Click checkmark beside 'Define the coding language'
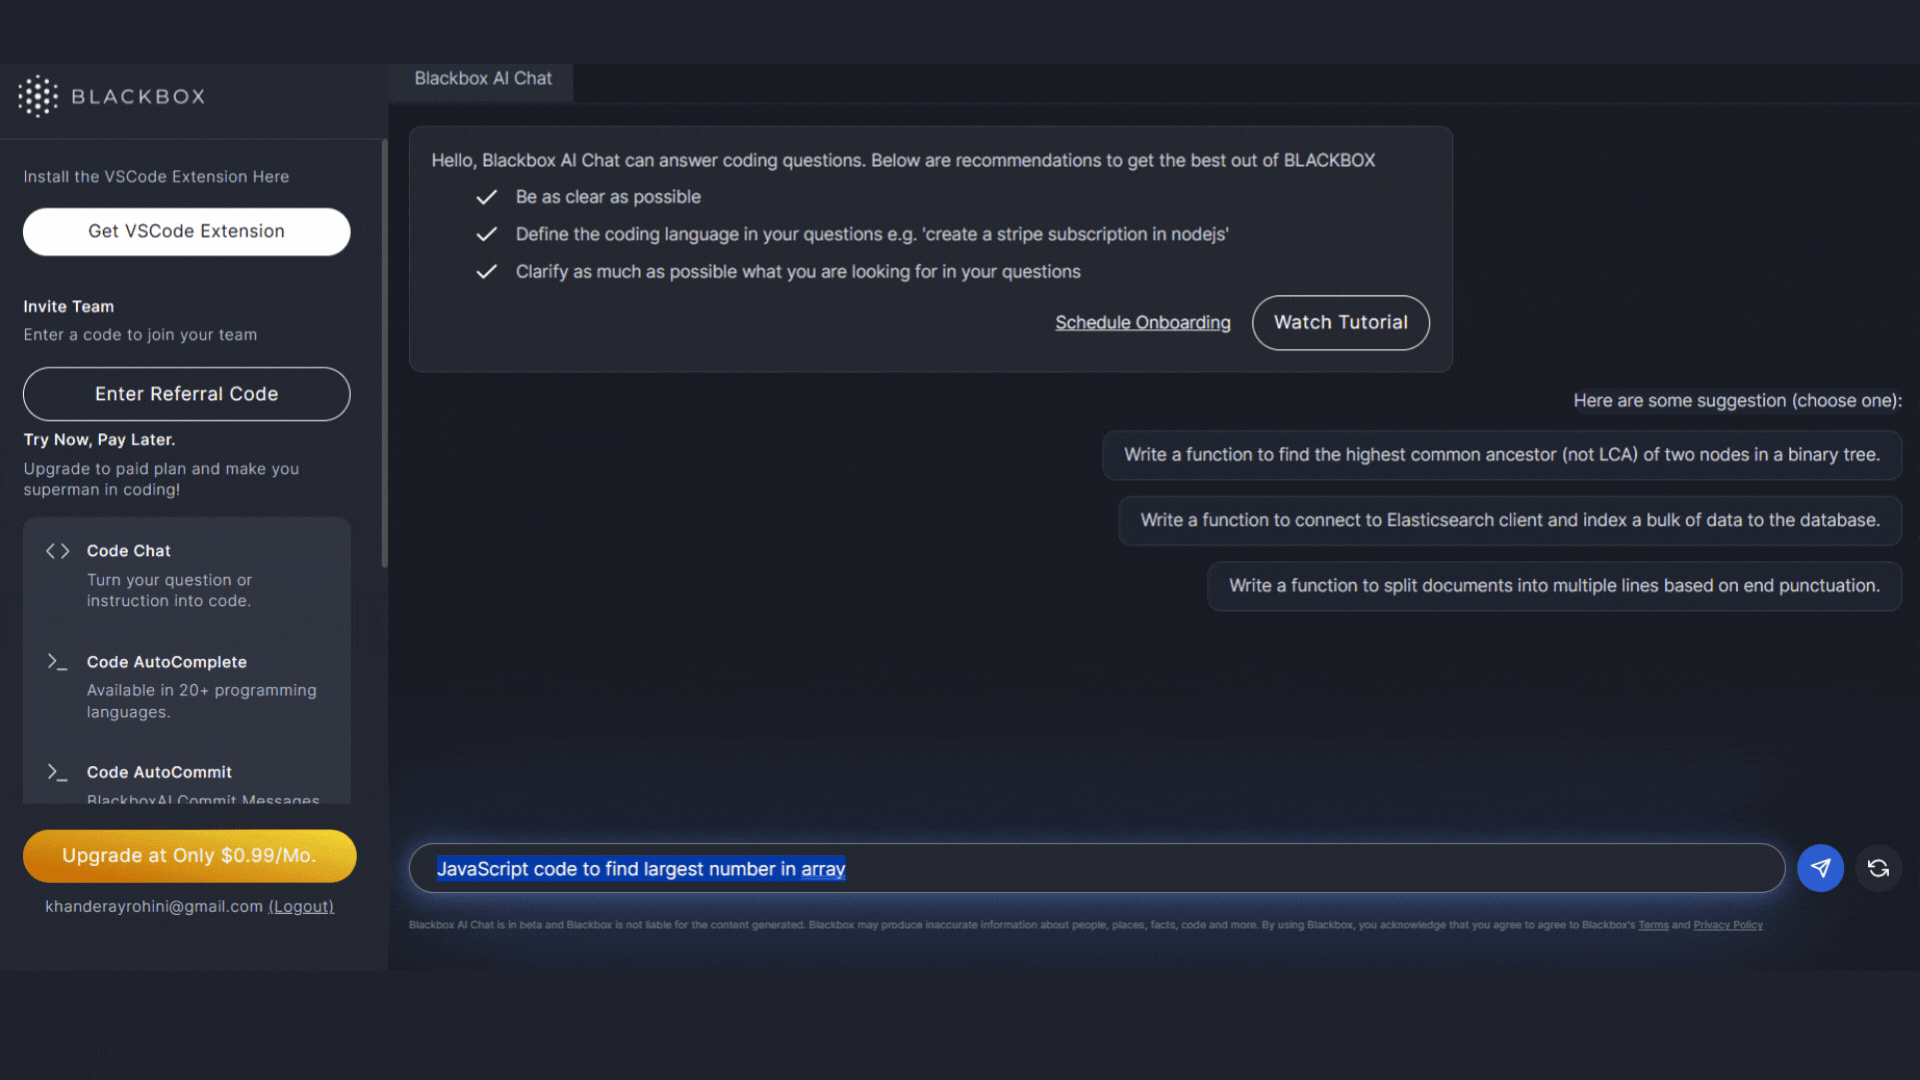The image size is (1920, 1080). [486, 234]
